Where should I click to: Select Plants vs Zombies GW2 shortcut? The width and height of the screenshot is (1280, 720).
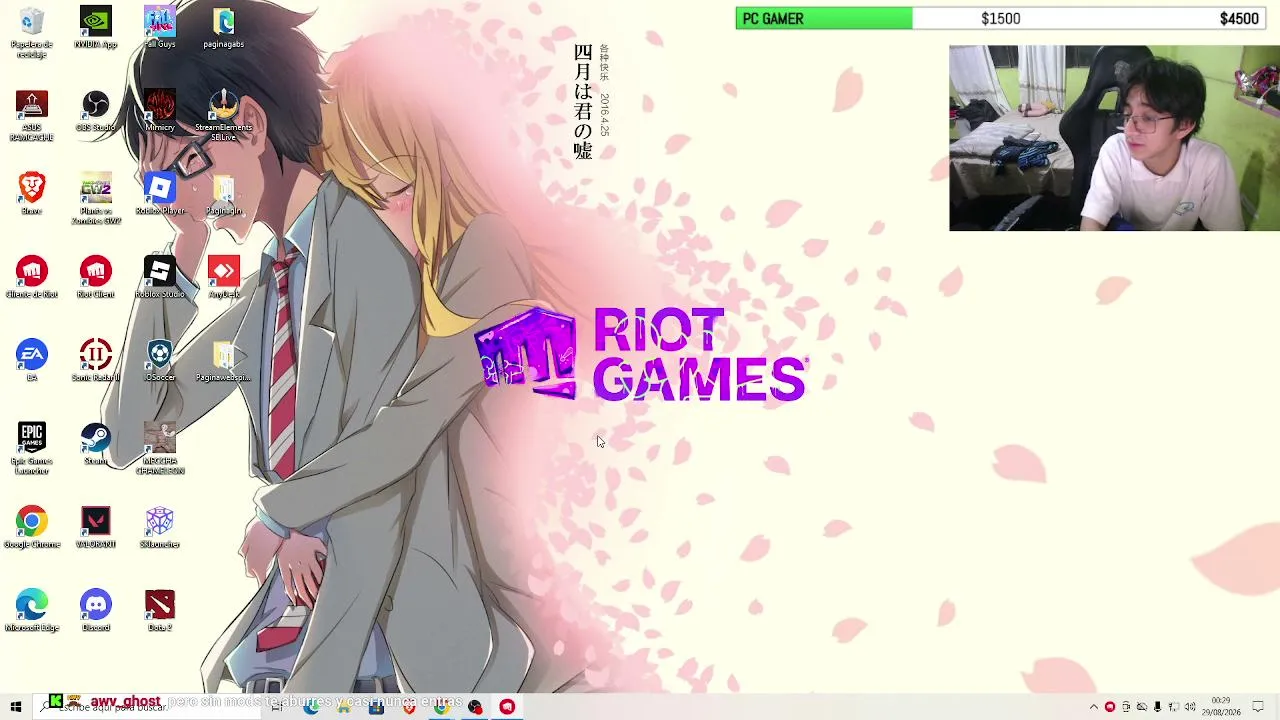tap(96, 198)
